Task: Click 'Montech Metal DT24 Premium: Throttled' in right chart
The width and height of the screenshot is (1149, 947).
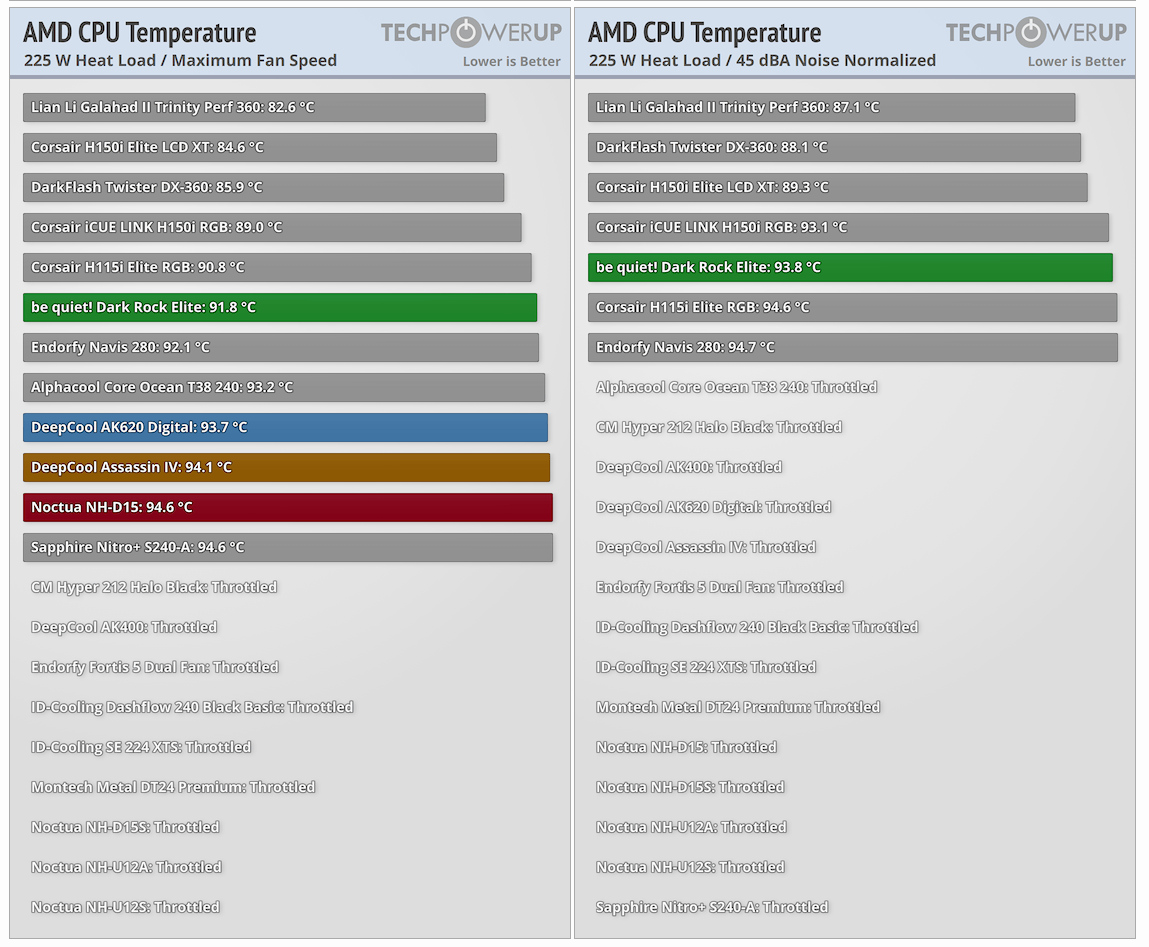Action: (738, 707)
